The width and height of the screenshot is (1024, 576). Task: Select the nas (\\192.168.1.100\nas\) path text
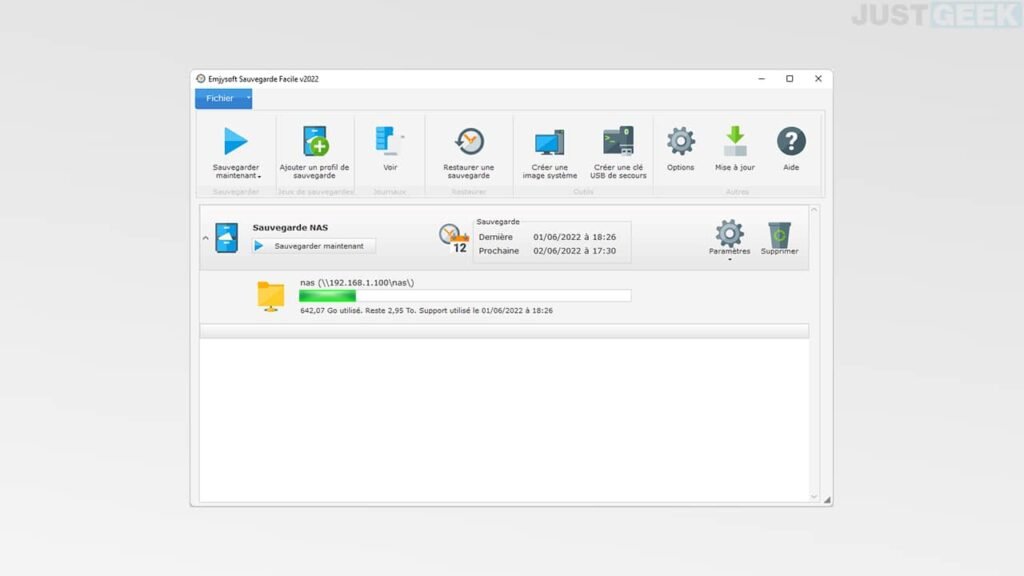(x=357, y=283)
